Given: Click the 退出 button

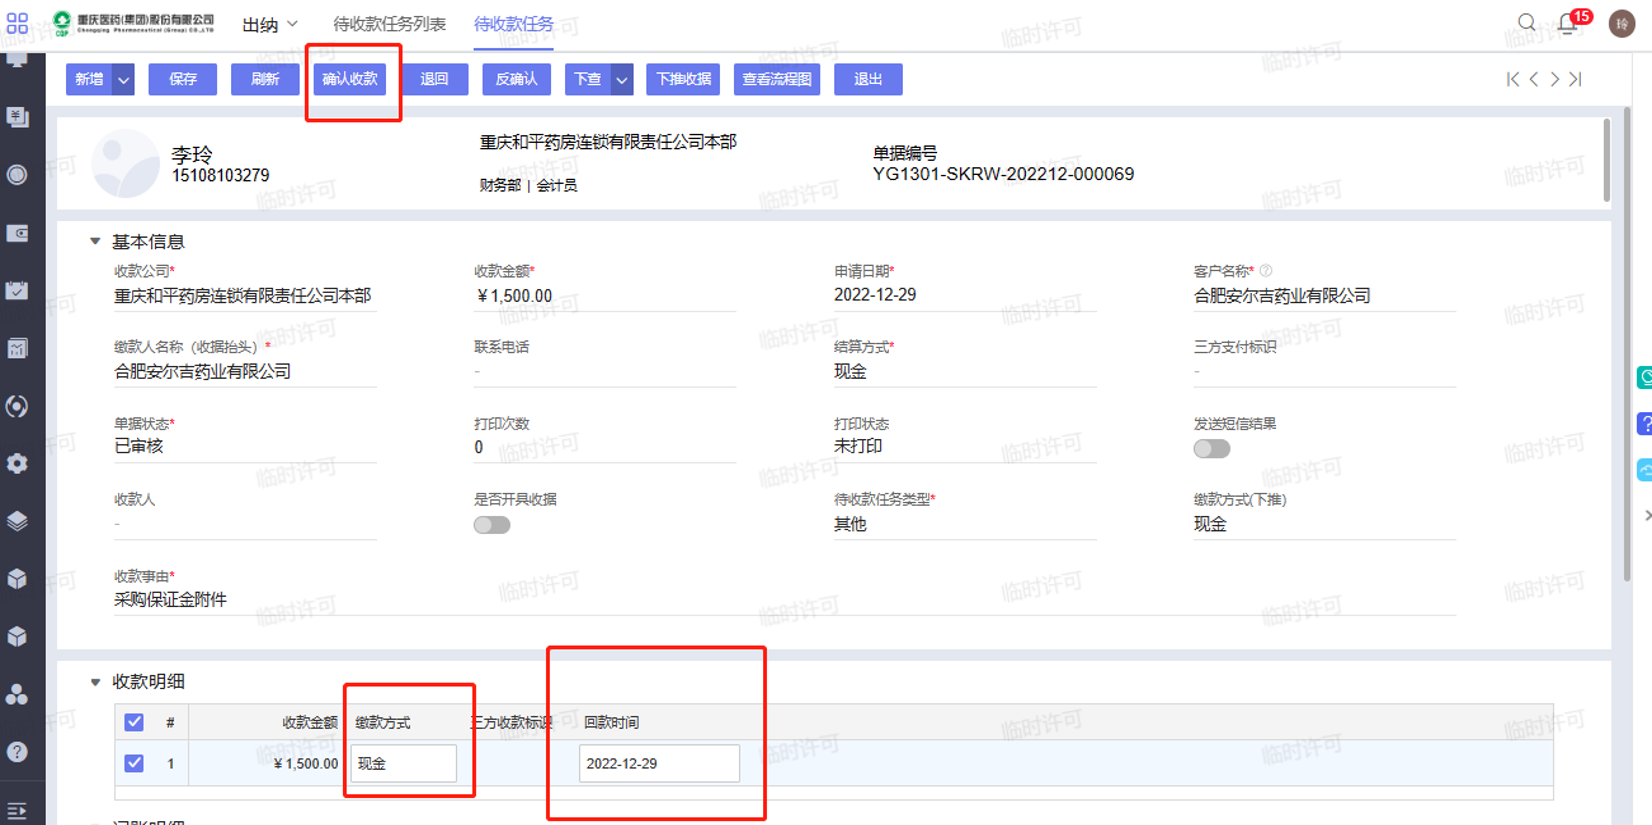Looking at the screenshot, I should pos(868,79).
